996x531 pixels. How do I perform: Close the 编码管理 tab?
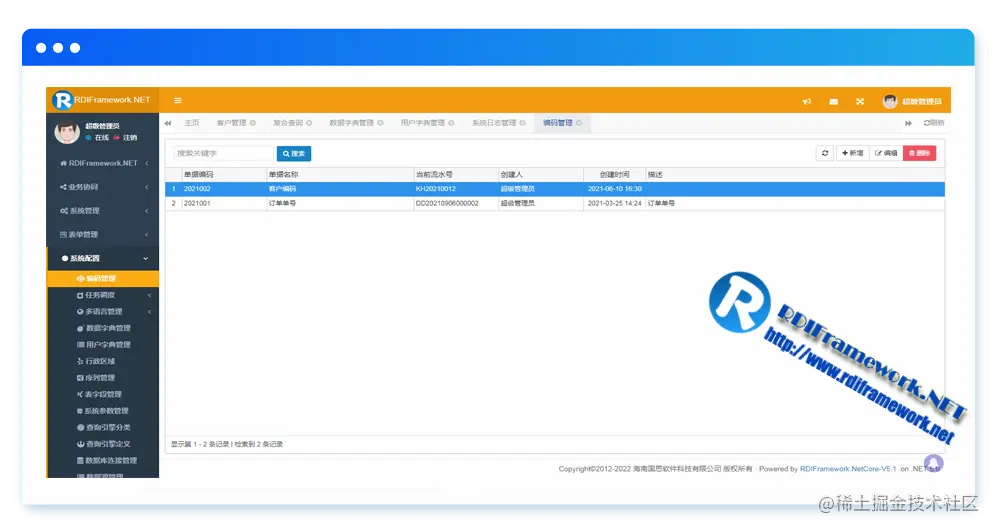point(579,123)
